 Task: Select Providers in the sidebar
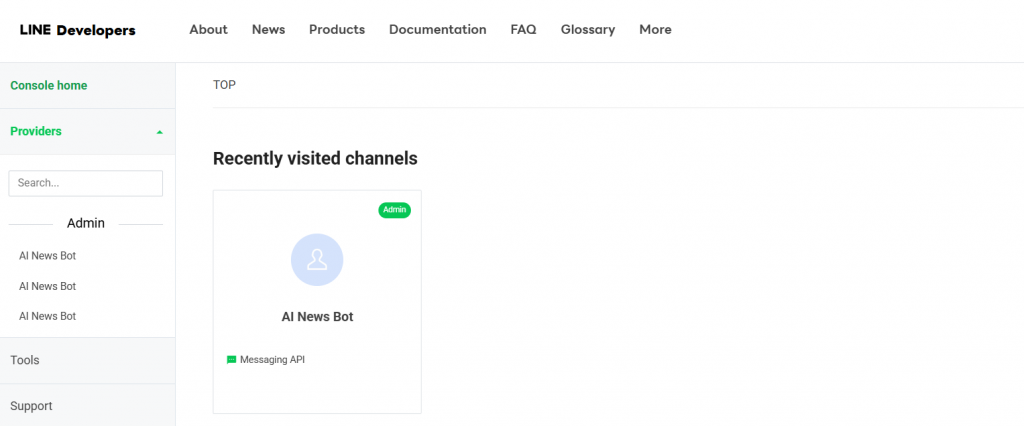[36, 131]
